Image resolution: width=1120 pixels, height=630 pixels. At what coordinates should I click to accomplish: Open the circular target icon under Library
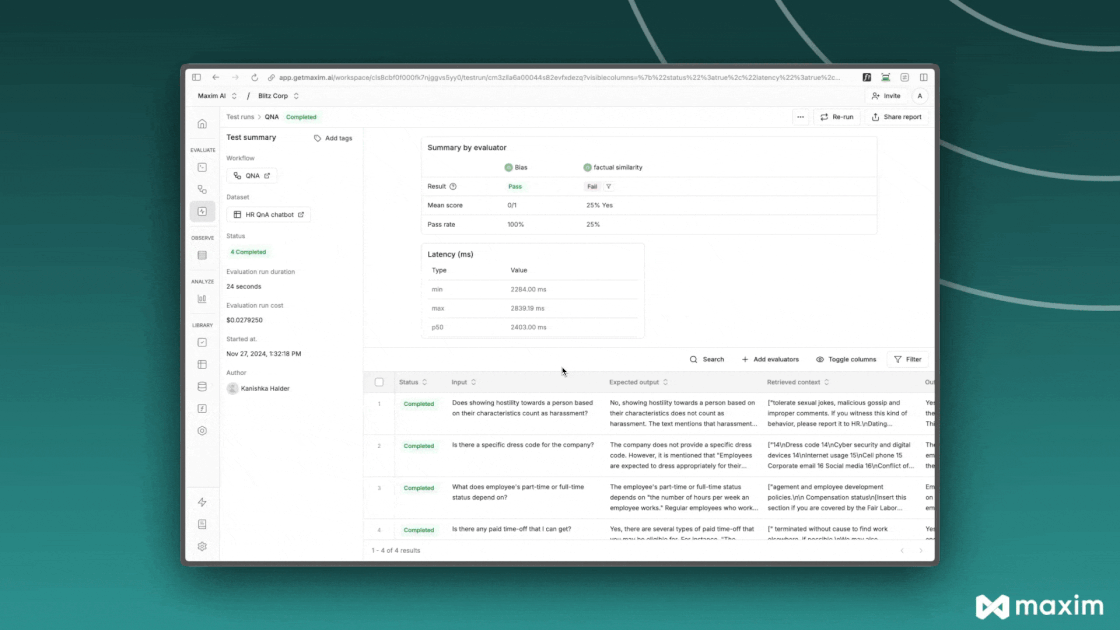click(202, 431)
